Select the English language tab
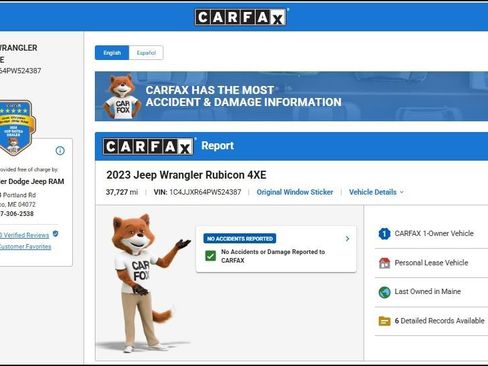488x366 pixels. 112,53
